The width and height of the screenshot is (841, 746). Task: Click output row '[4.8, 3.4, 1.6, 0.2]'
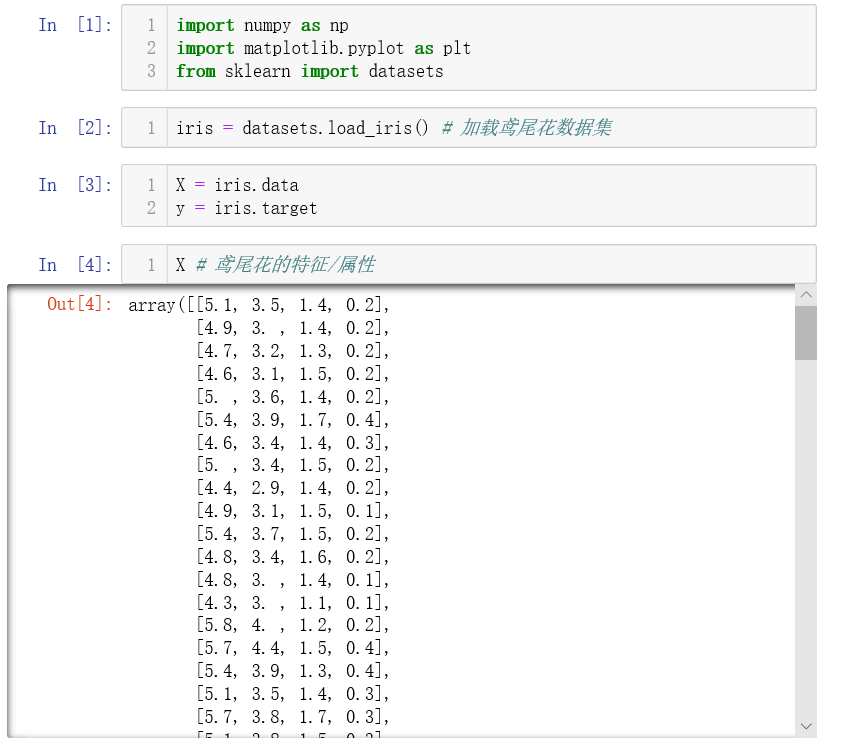click(x=292, y=557)
